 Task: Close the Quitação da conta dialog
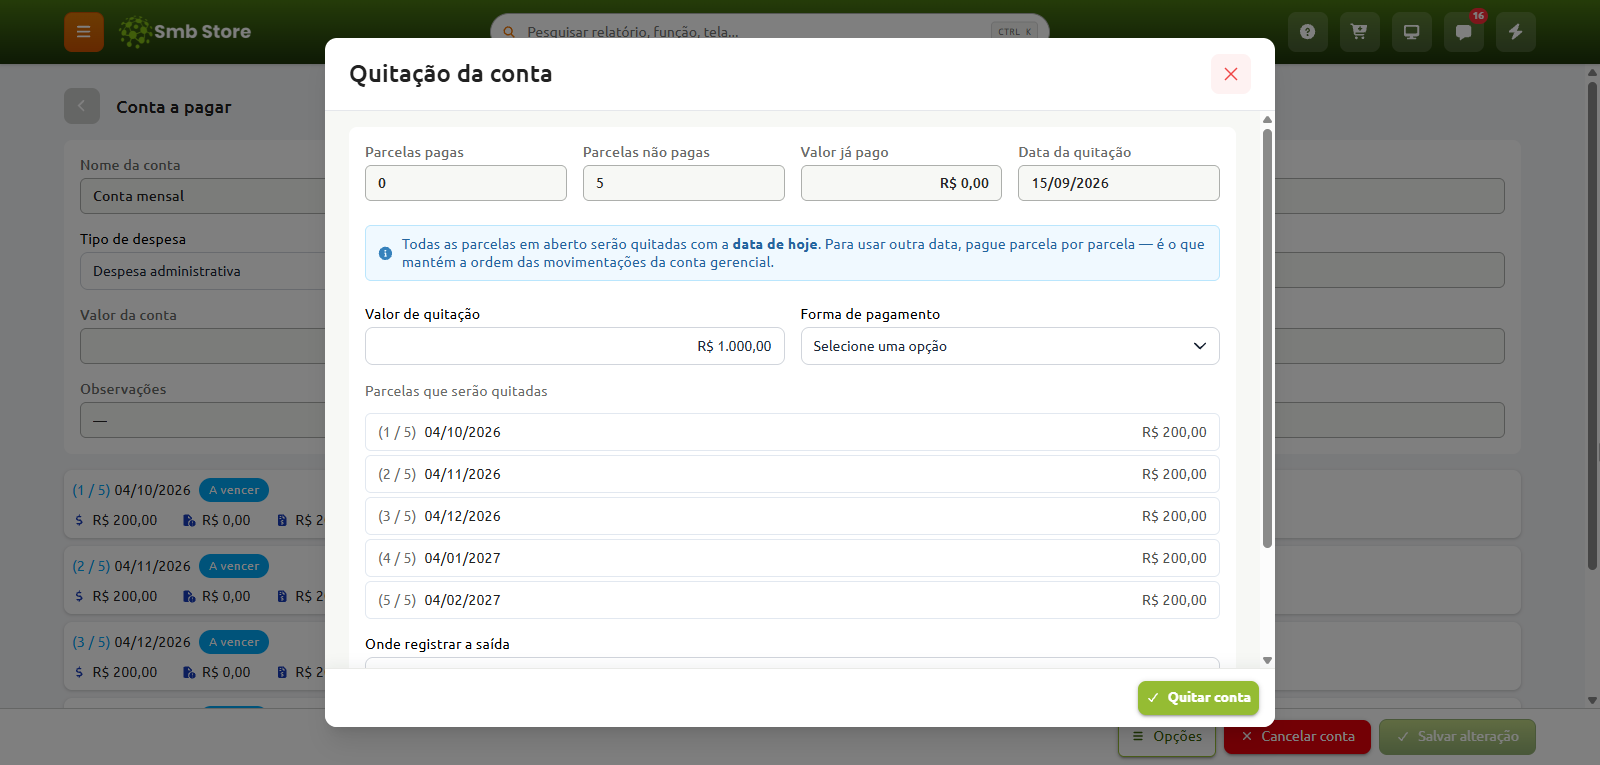click(1231, 74)
